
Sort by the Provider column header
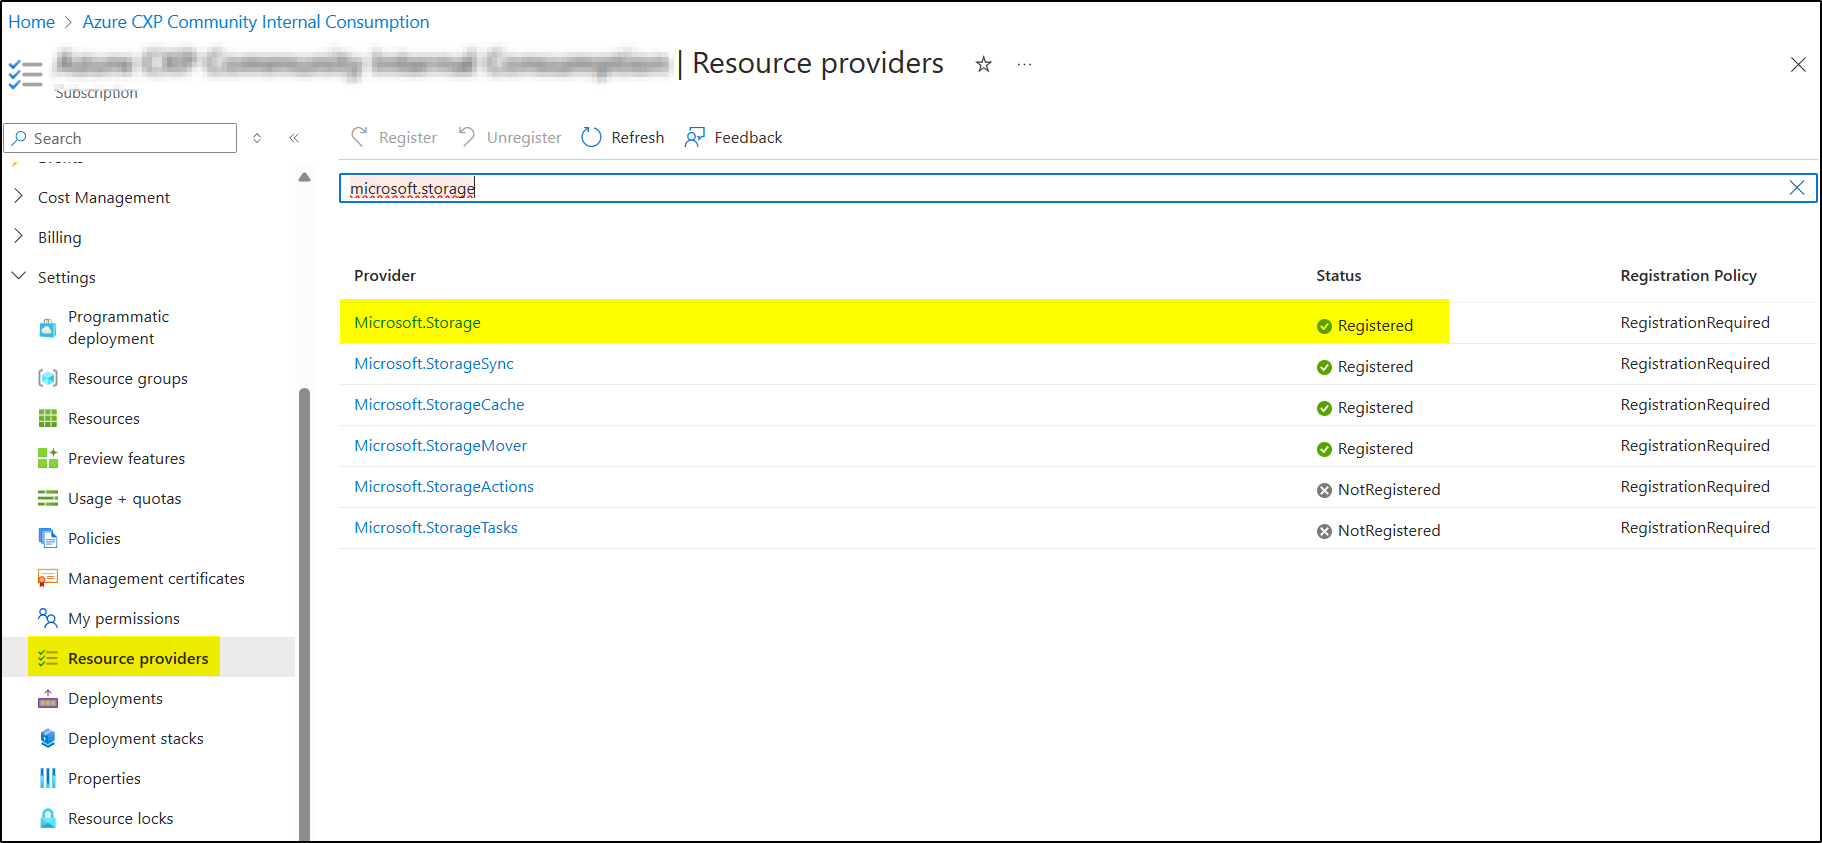tap(385, 275)
